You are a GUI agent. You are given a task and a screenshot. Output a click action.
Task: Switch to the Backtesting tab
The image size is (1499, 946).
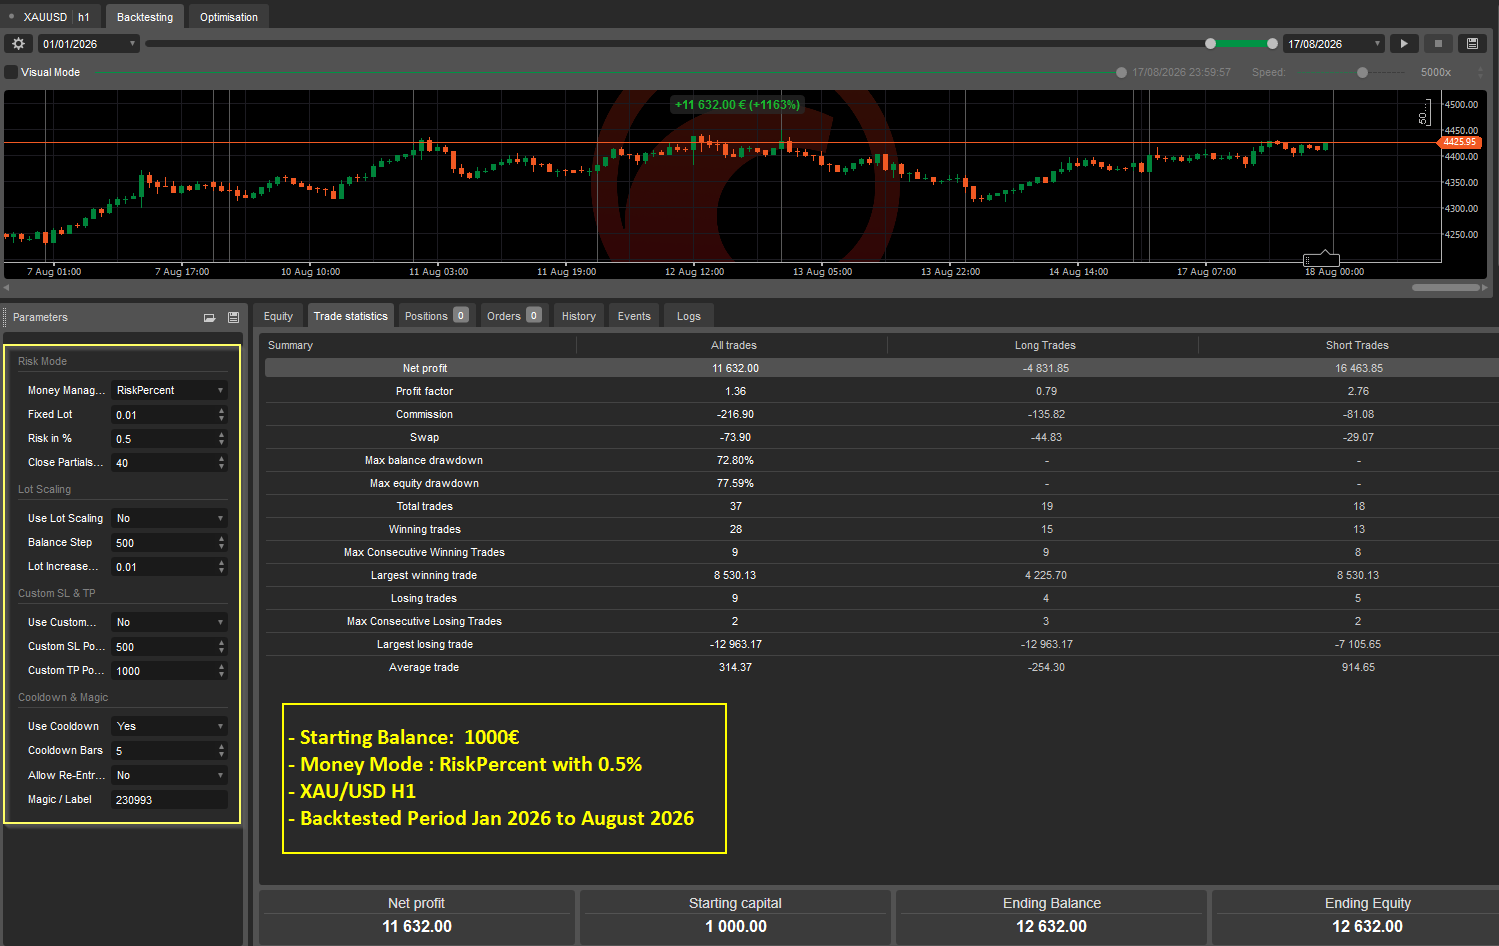pyautogui.click(x=145, y=17)
